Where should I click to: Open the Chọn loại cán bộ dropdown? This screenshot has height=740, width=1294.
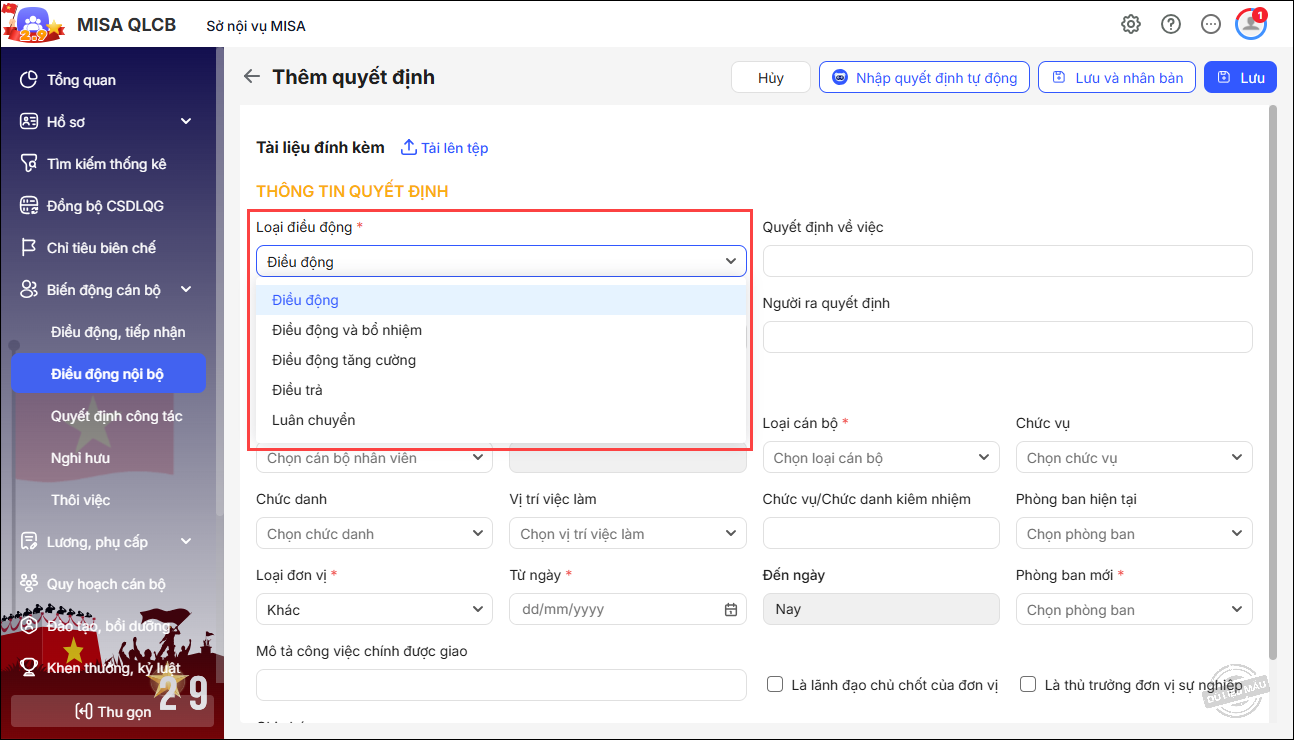point(880,458)
